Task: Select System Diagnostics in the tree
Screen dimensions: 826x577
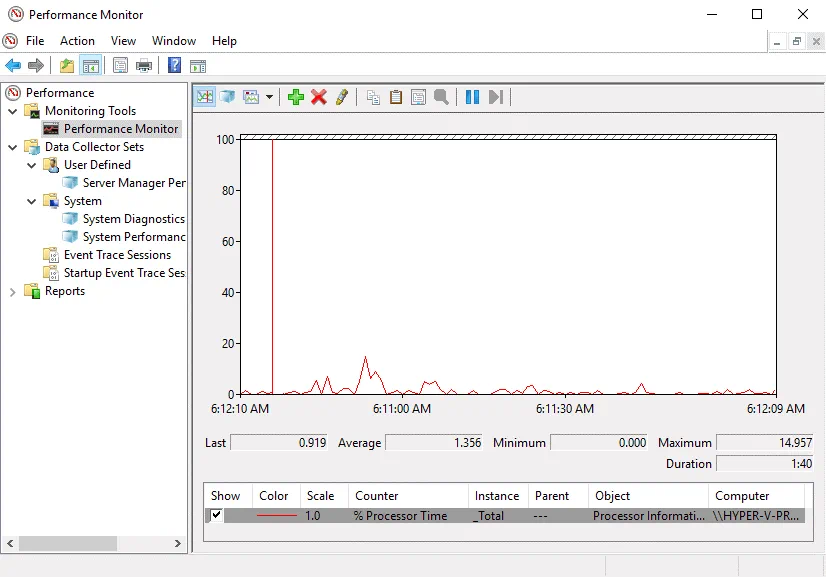Action: pyautogui.click(x=133, y=219)
